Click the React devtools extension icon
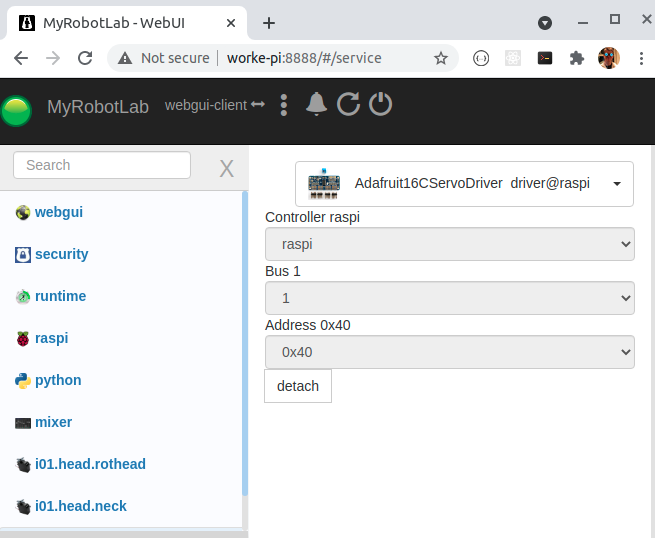The height and width of the screenshot is (538, 655). [x=513, y=58]
